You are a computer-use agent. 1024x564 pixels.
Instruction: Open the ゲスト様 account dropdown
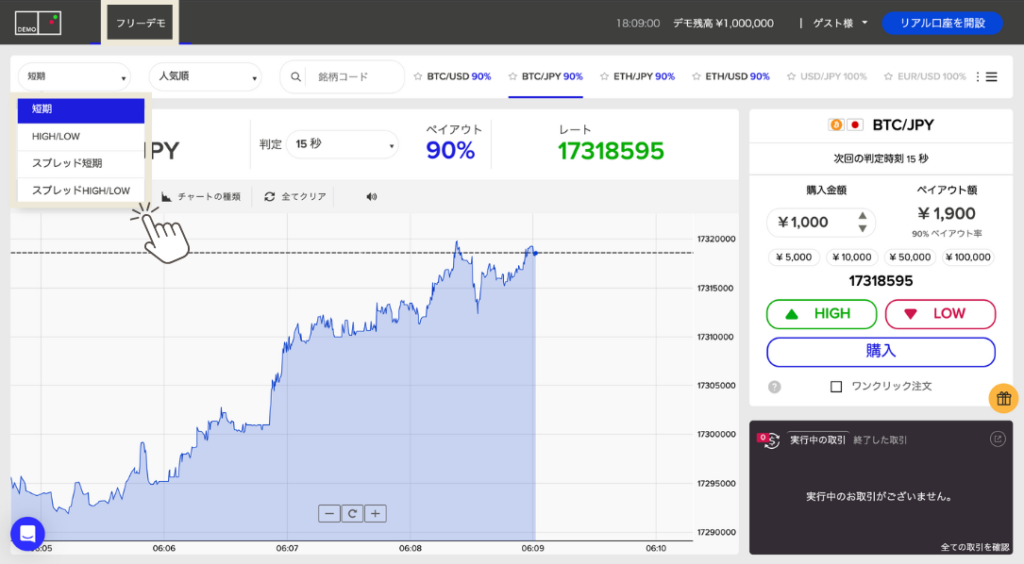point(840,22)
